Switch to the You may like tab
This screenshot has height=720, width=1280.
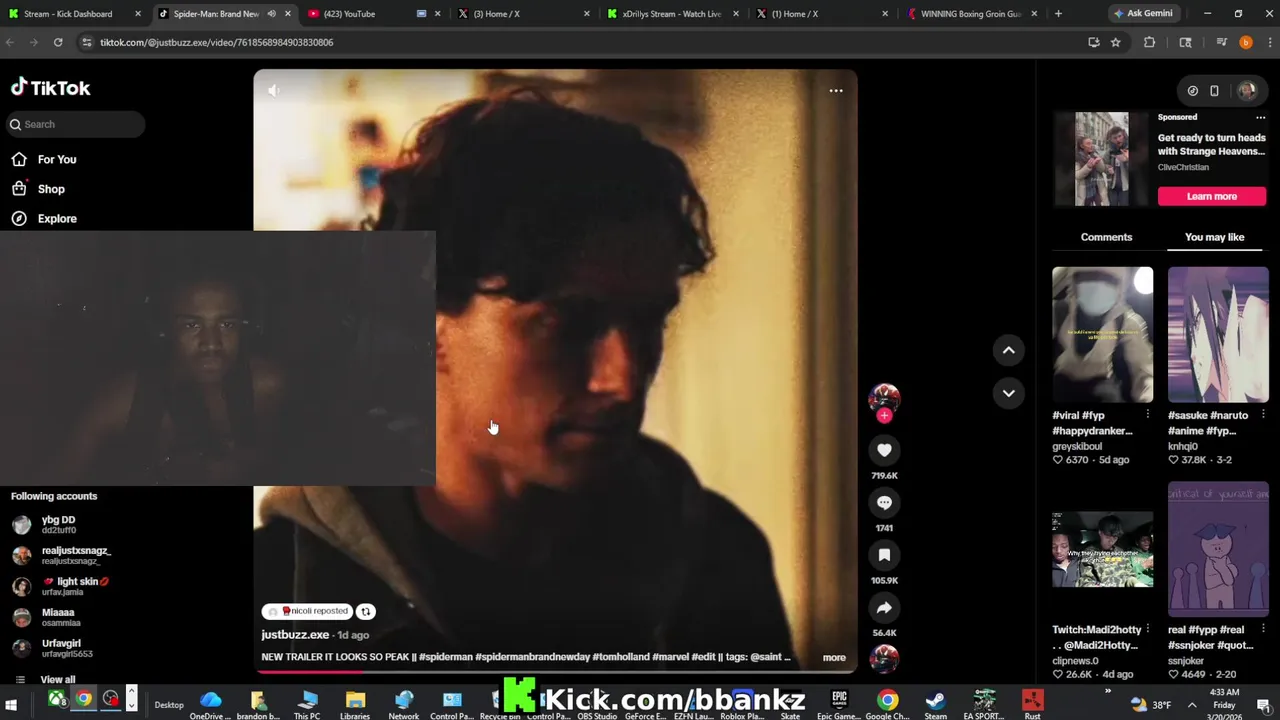point(1214,237)
